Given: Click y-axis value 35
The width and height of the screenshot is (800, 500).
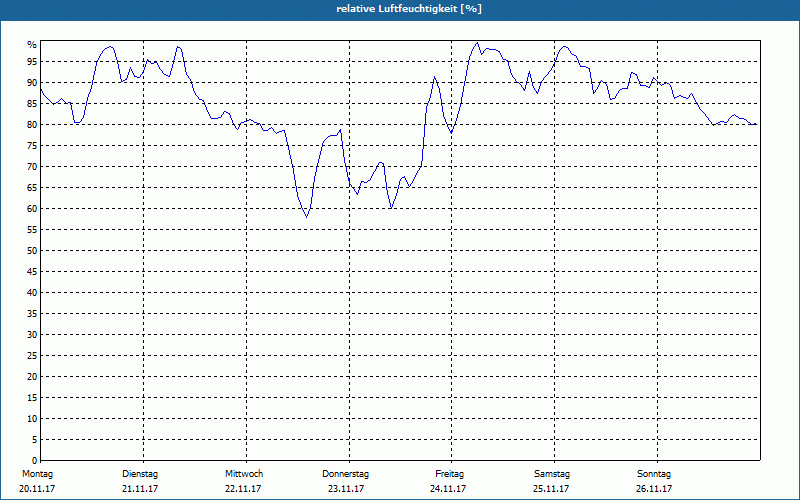Looking at the screenshot, I should [x=32, y=314].
